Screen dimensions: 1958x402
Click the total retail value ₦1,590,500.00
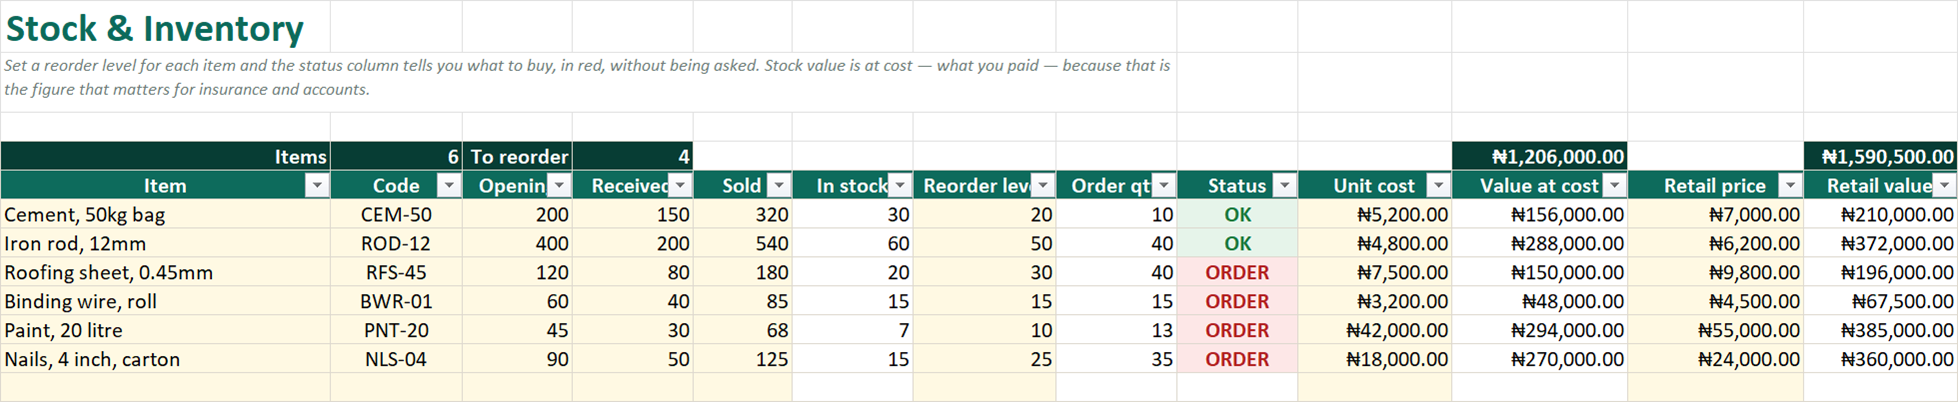click(x=1880, y=156)
